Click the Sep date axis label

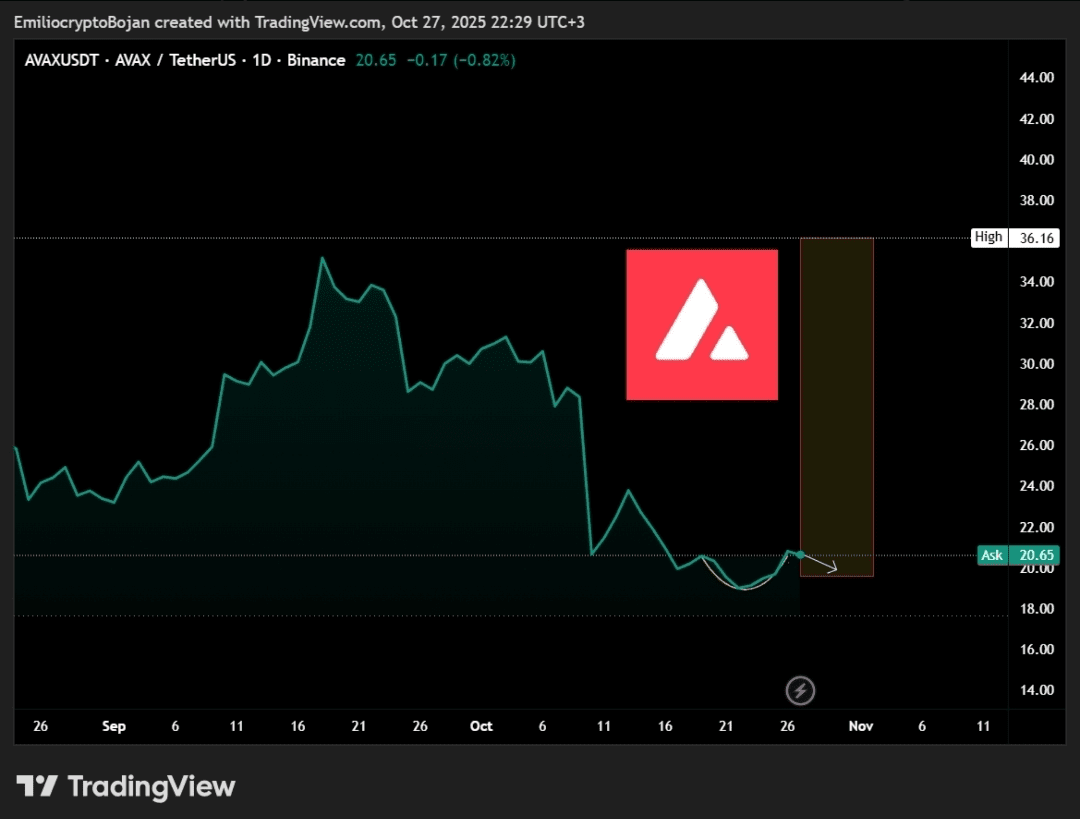(114, 726)
